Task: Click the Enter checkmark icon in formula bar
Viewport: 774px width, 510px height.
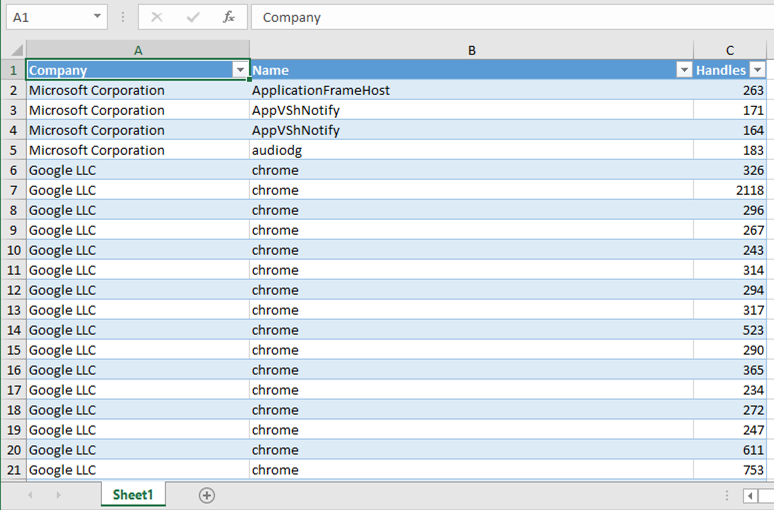Action: tap(193, 17)
